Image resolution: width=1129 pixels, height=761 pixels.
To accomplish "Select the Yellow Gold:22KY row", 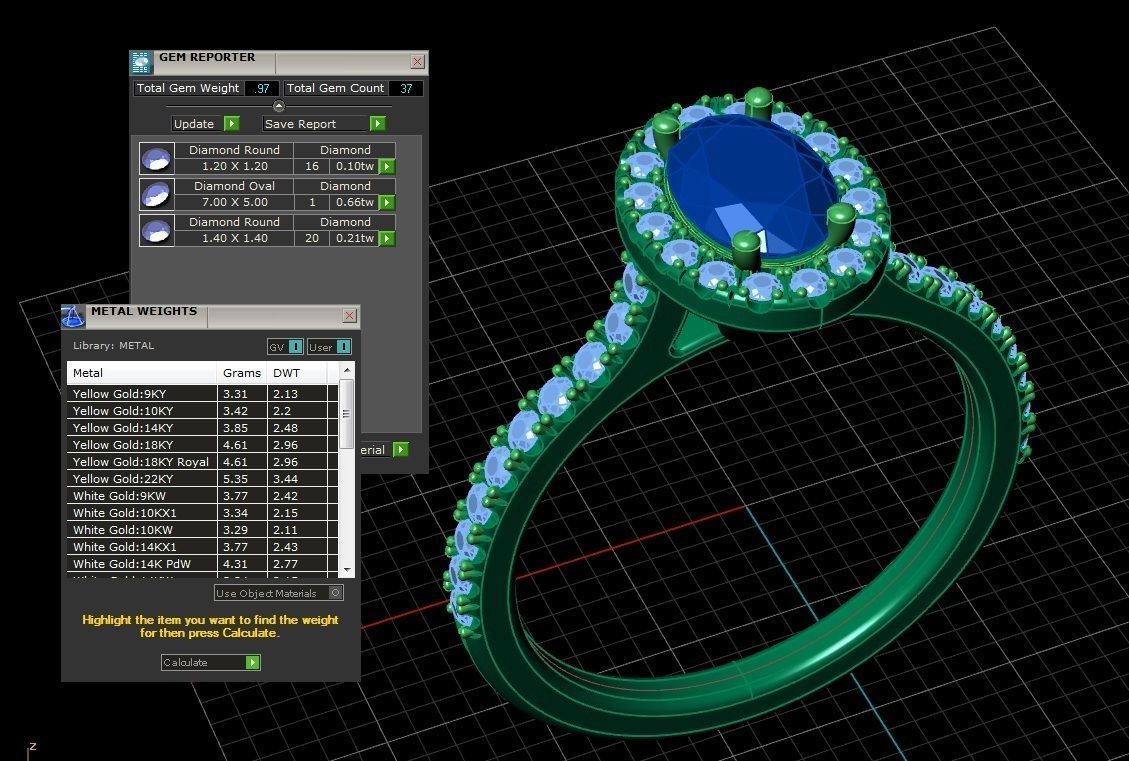I will tap(202, 479).
